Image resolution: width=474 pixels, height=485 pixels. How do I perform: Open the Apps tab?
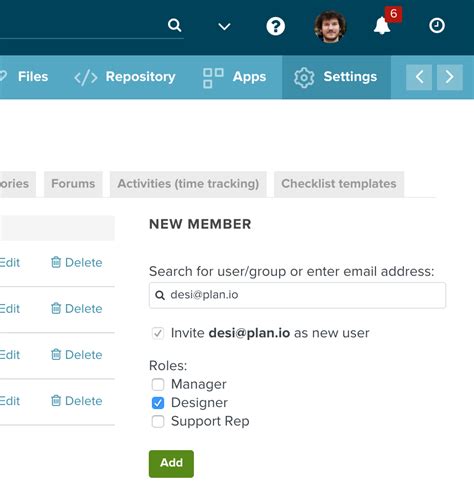(234, 77)
